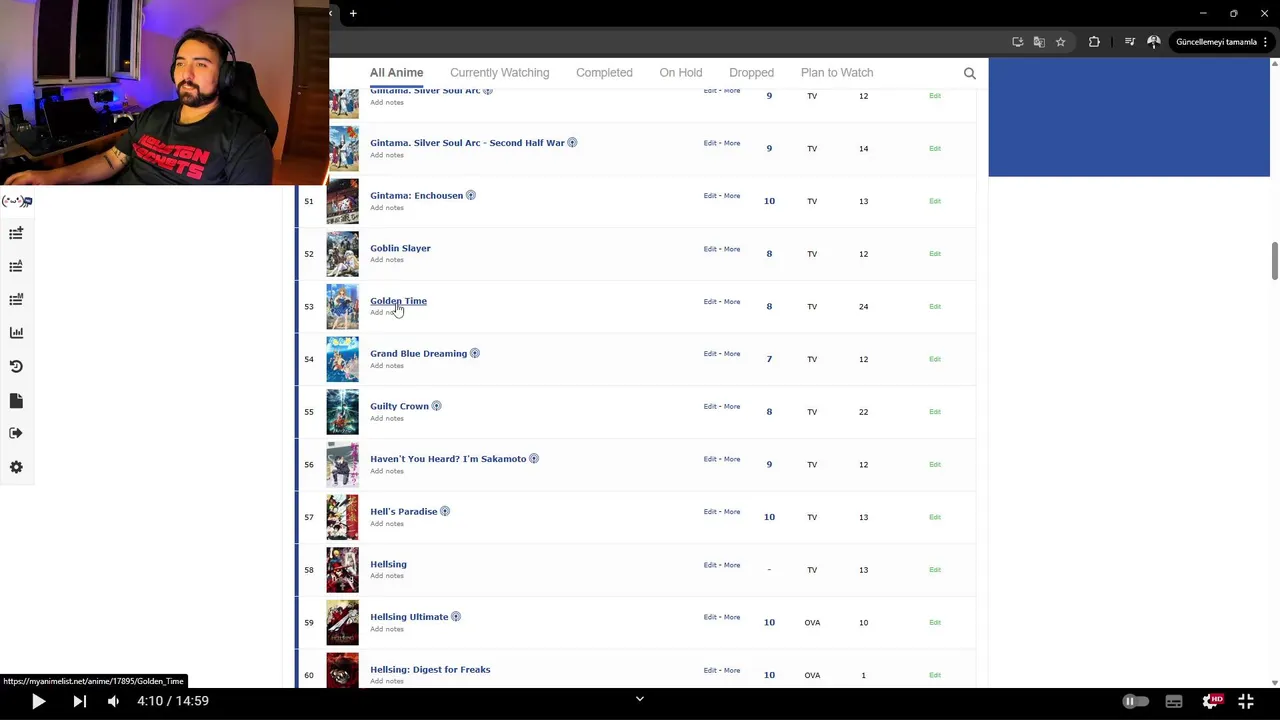Click the info icon beside Hell's Paradise
Image resolution: width=1280 pixels, height=720 pixels.
click(445, 511)
